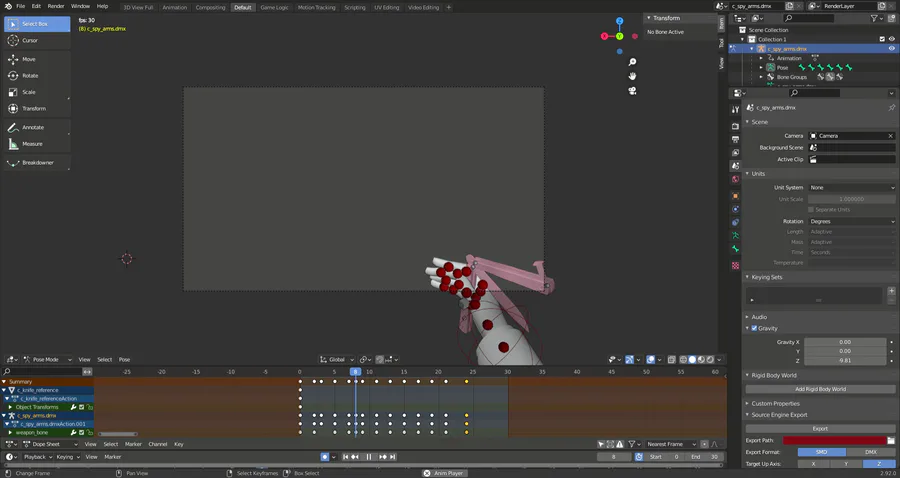Click the Blender logo menu icon
Image resolution: width=900 pixels, height=478 pixels.
point(8,6)
